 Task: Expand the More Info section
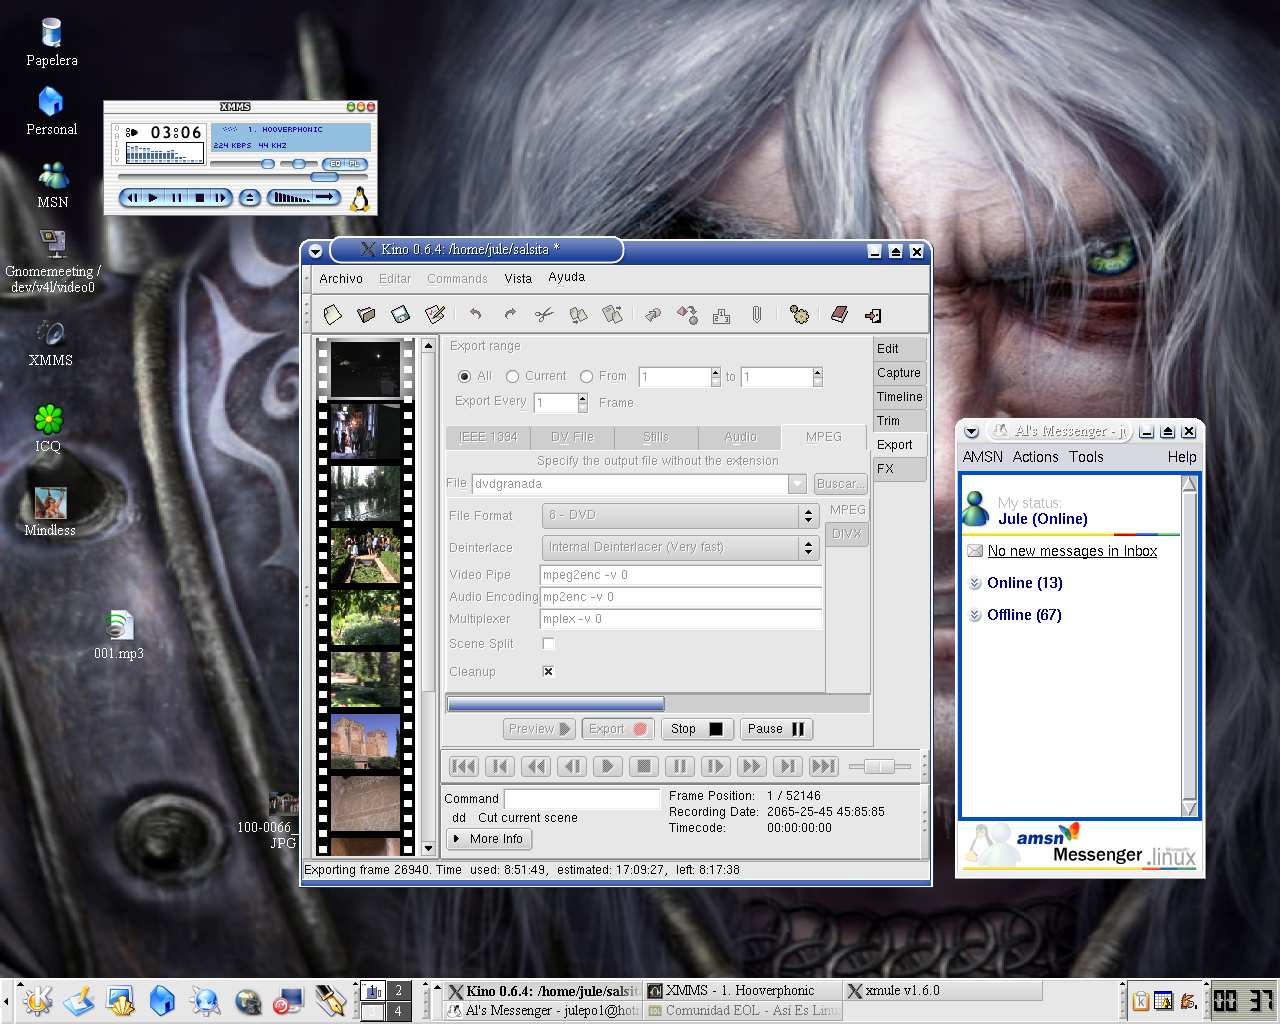tap(488, 839)
